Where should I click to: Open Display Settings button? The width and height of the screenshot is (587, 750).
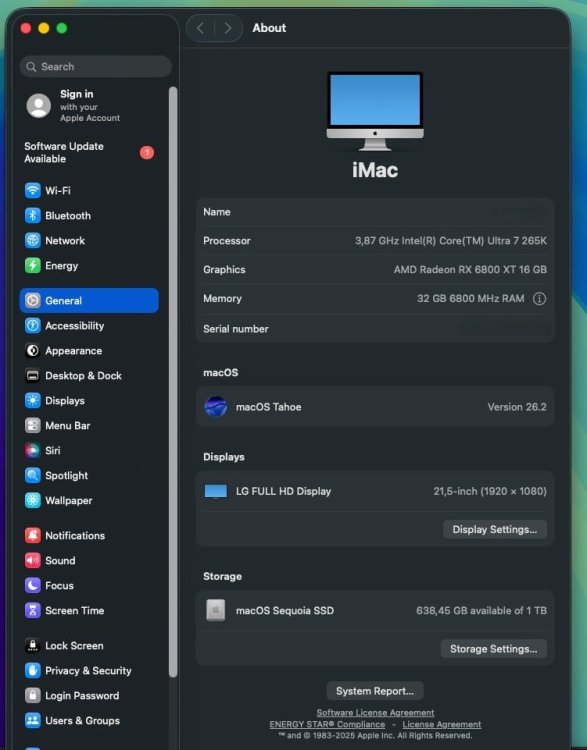click(x=495, y=529)
